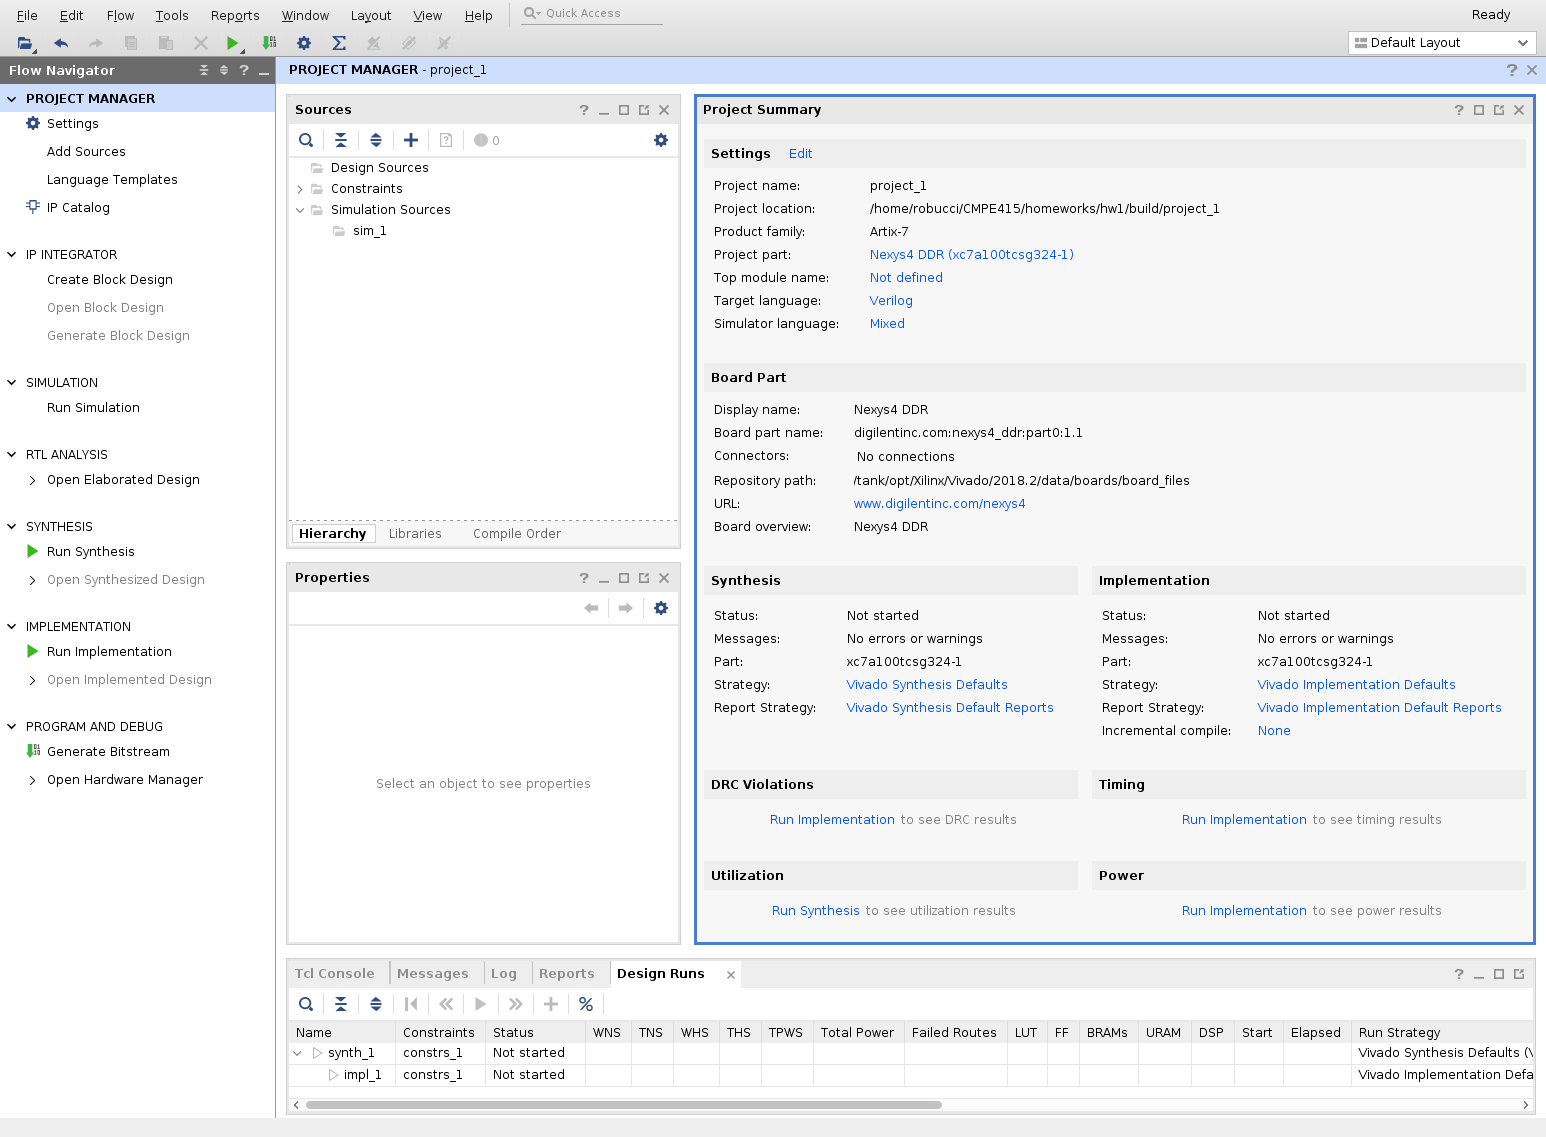The height and width of the screenshot is (1137, 1546).
Task: Collapse the IP INTEGRATOR section
Action: (x=12, y=254)
